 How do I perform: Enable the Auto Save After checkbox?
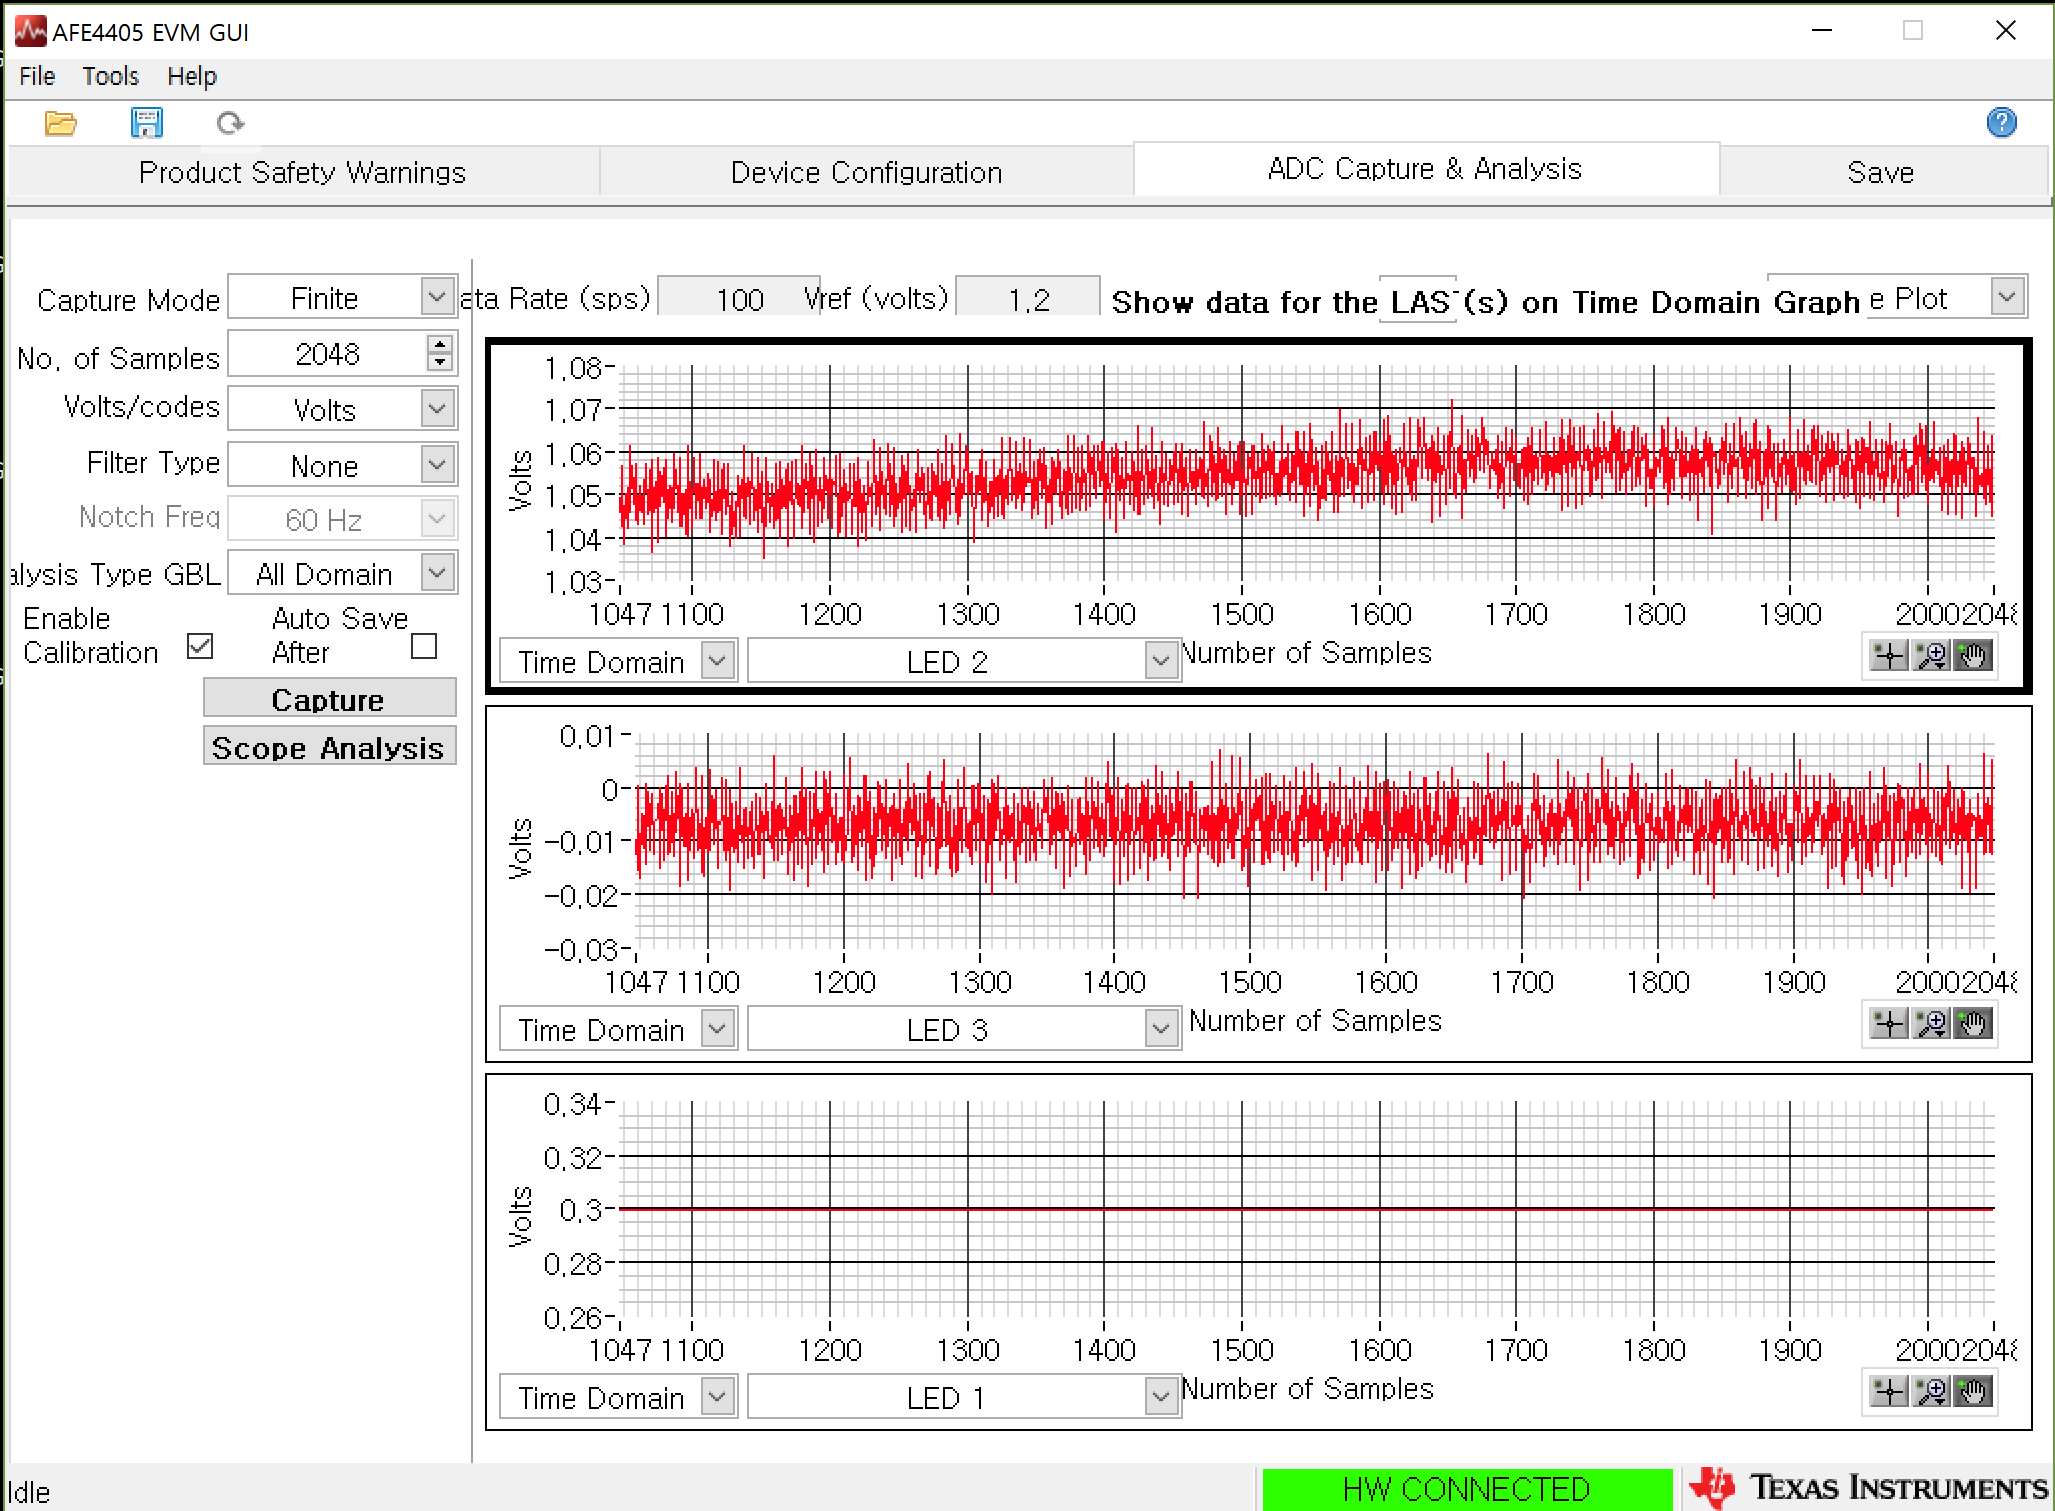tap(424, 646)
